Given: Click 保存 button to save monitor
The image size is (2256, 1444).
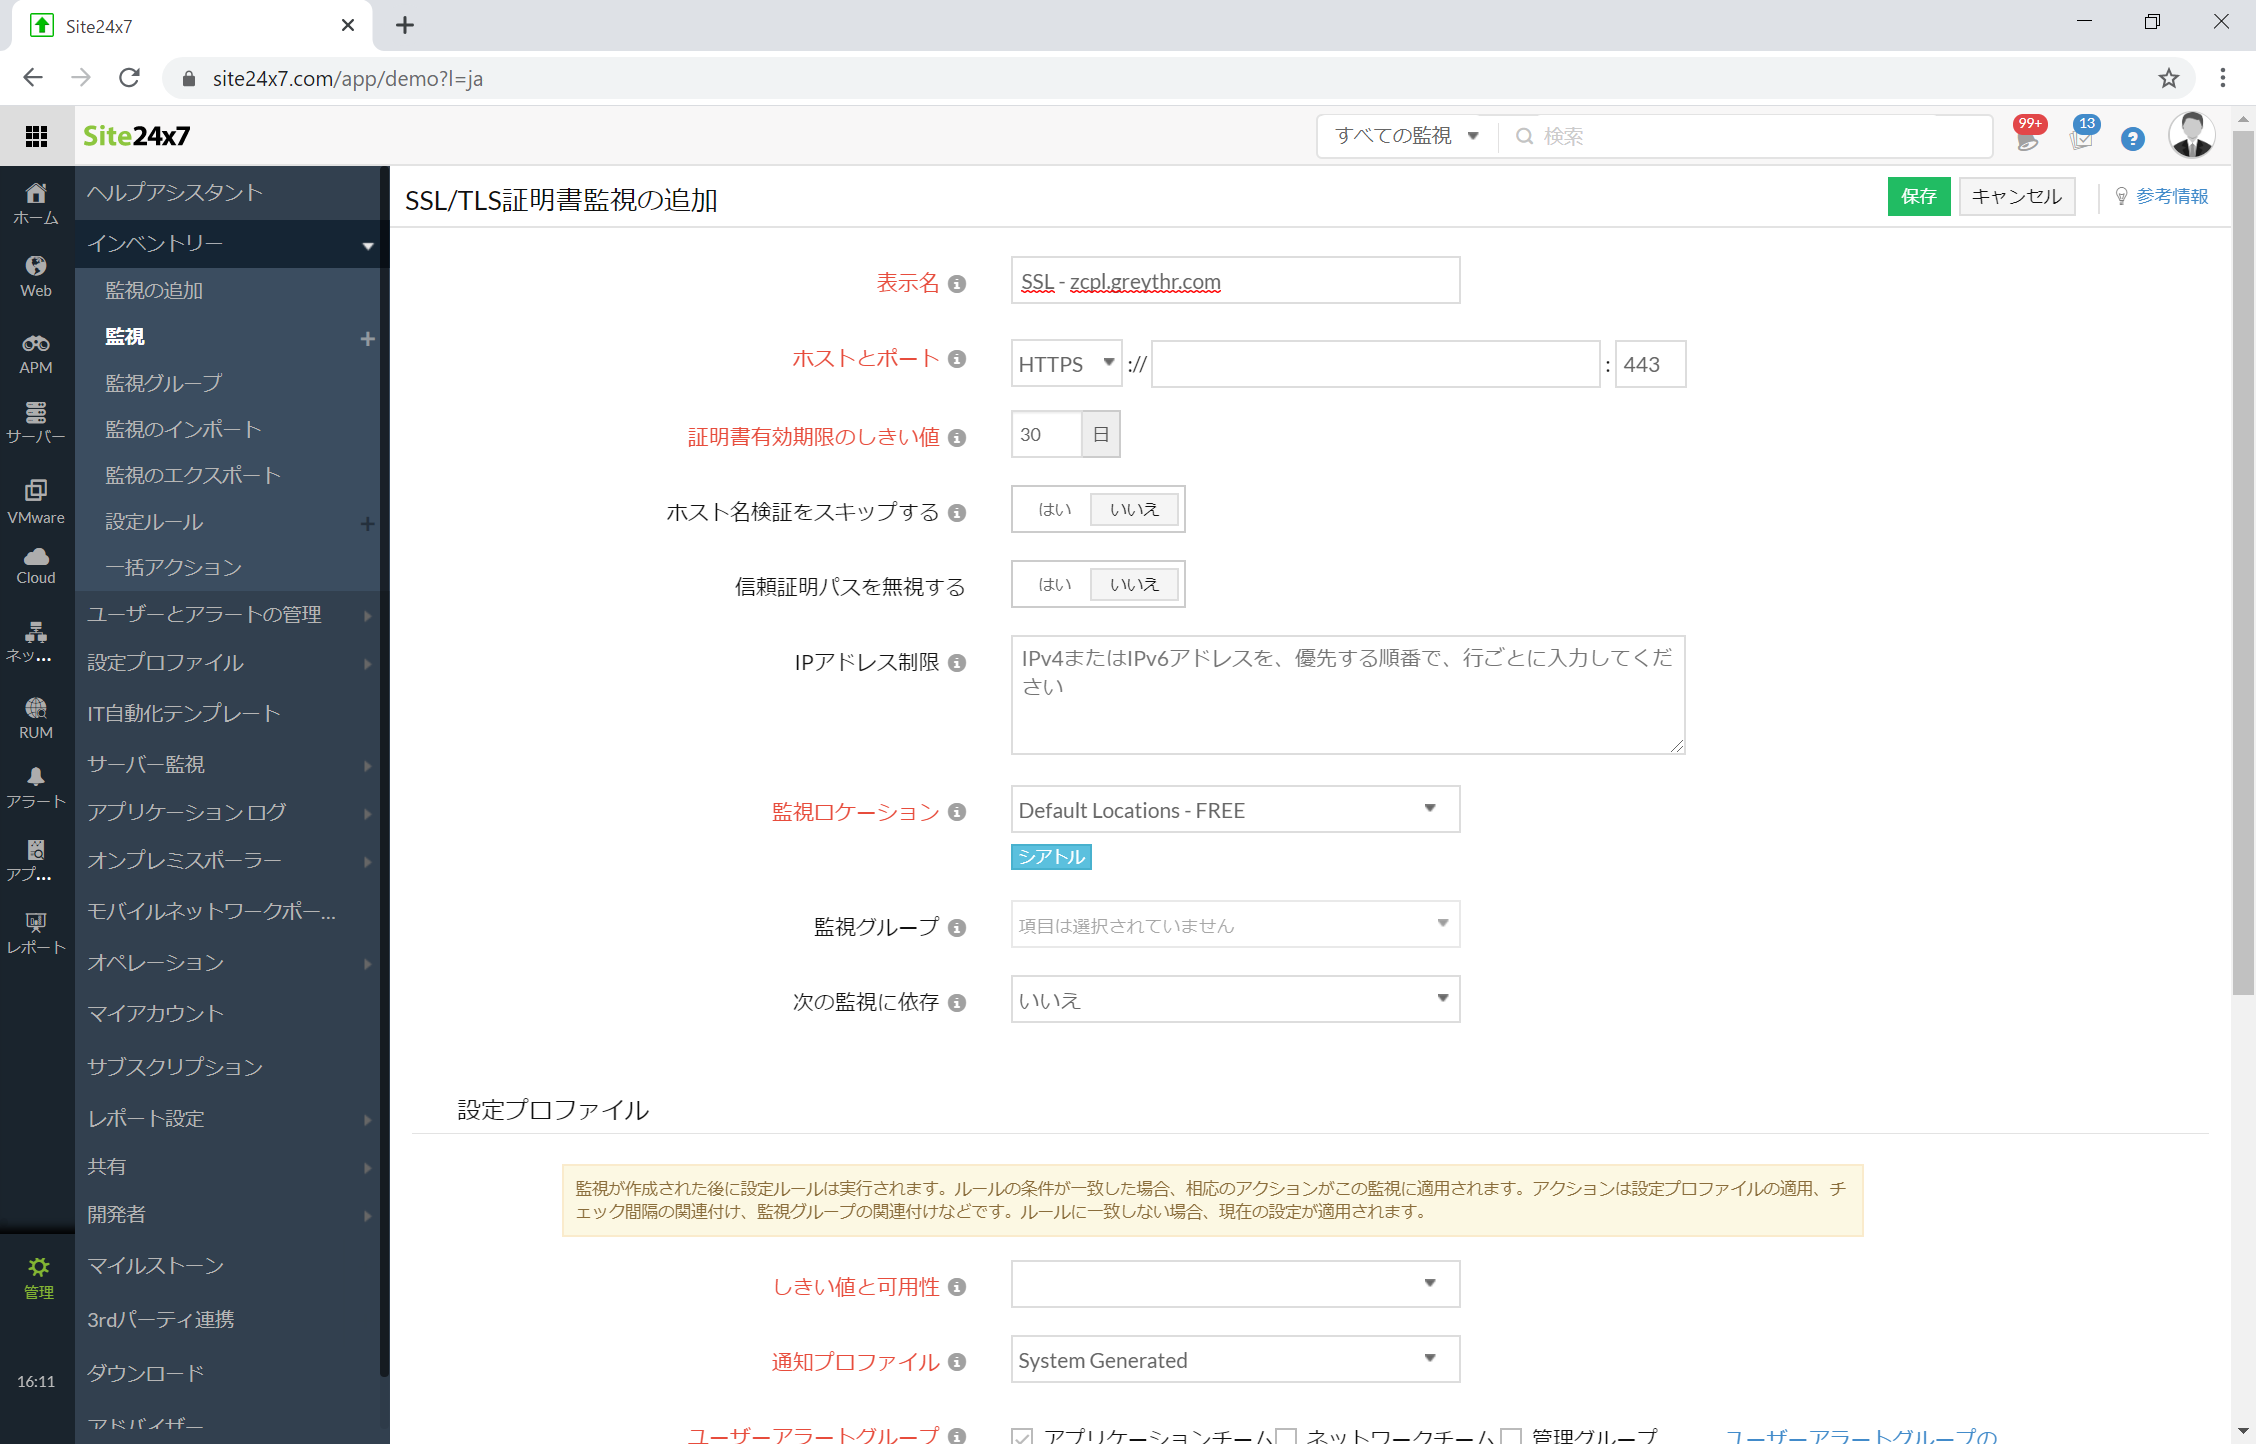Looking at the screenshot, I should 1917,194.
